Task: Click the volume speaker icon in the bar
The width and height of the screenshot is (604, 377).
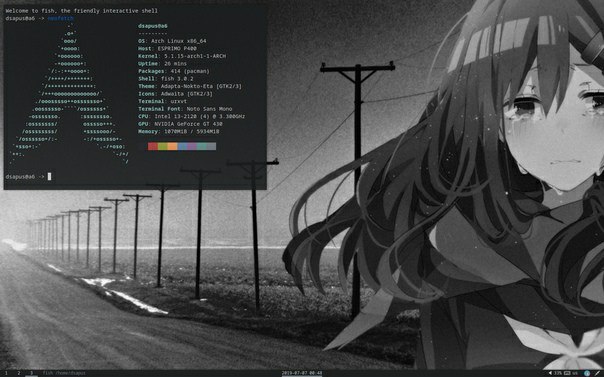Action: click(550, 373)
